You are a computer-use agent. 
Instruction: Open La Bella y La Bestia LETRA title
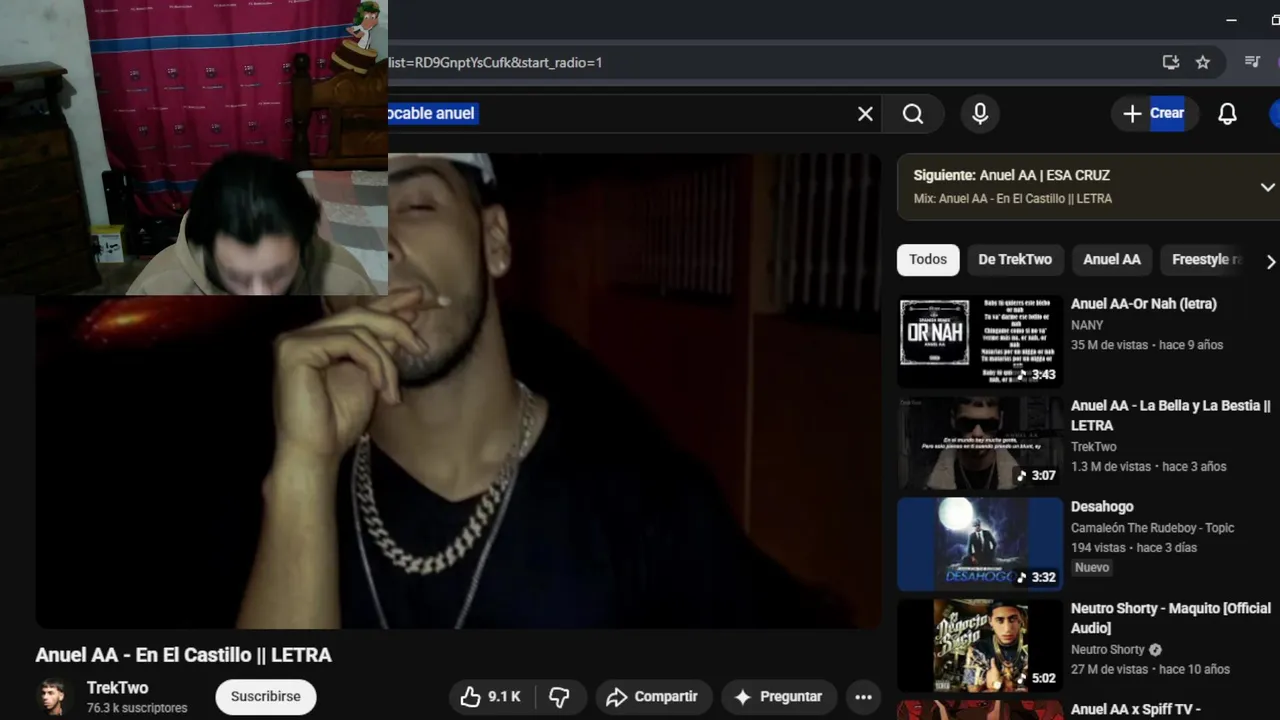(1171, 415)
